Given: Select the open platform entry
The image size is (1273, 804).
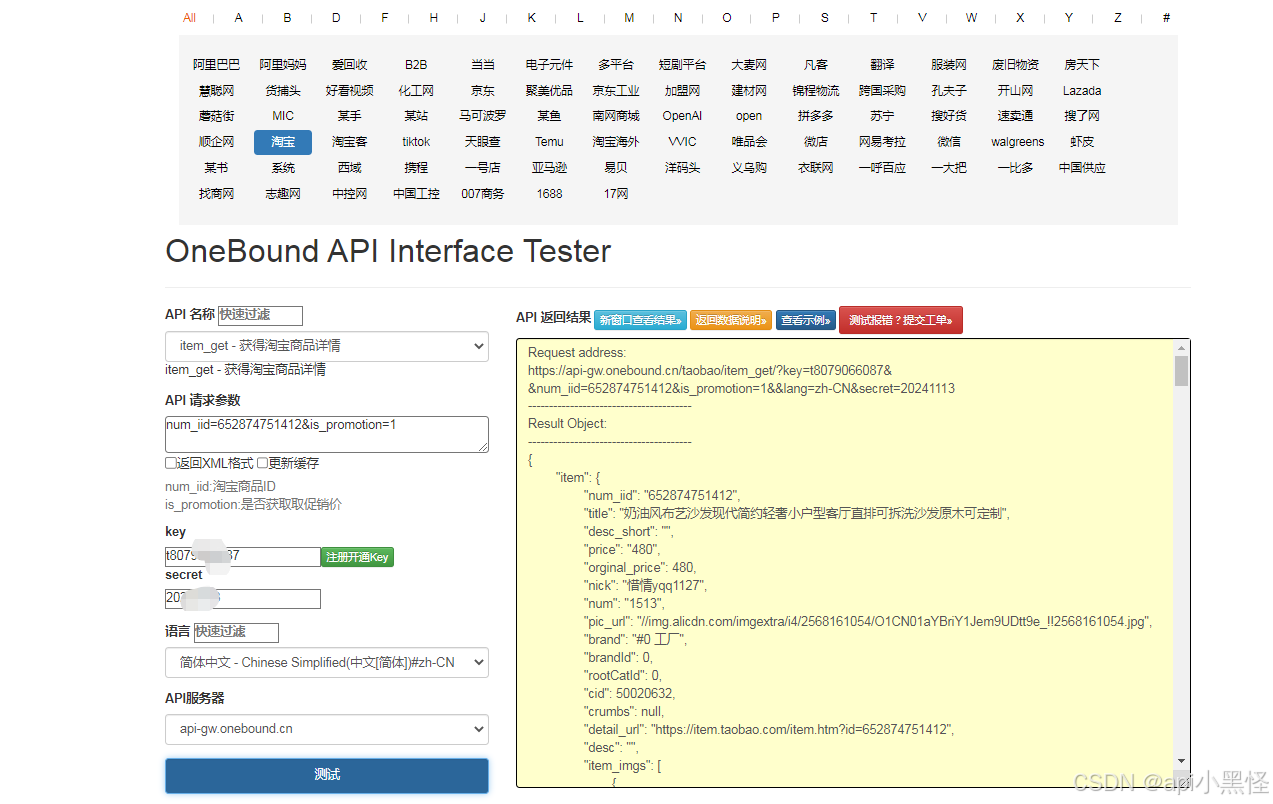Looking at the screenshot, I should 749,116.
